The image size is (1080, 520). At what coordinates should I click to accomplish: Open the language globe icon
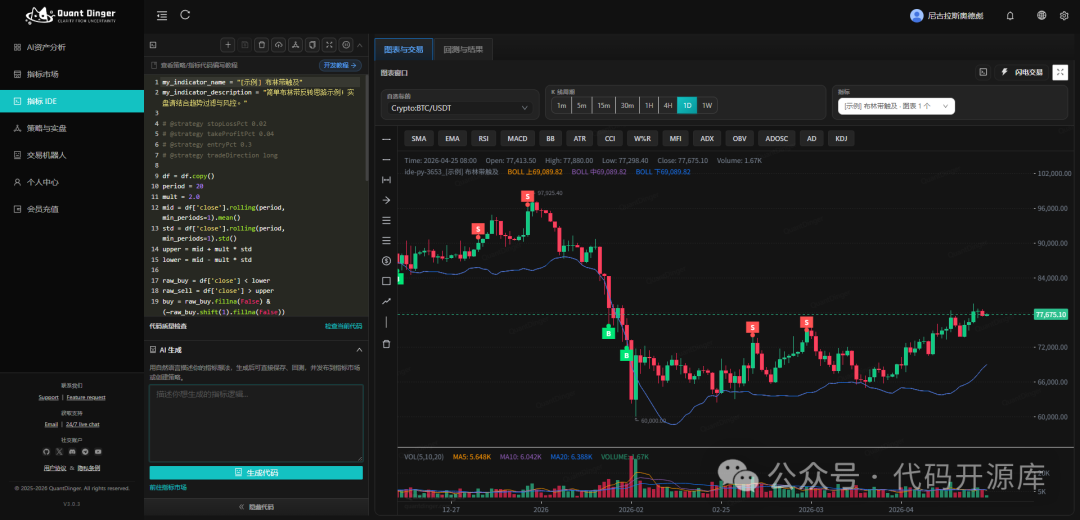pos(1041,15)
